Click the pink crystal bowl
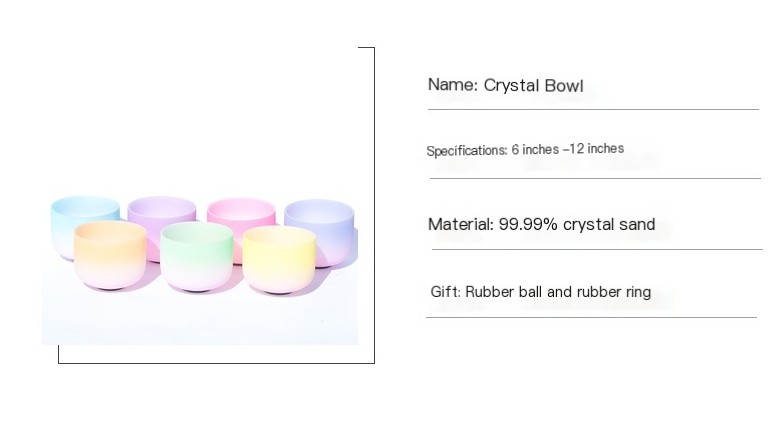The width and height of the screenshot is (776, 427). point(242,213)
